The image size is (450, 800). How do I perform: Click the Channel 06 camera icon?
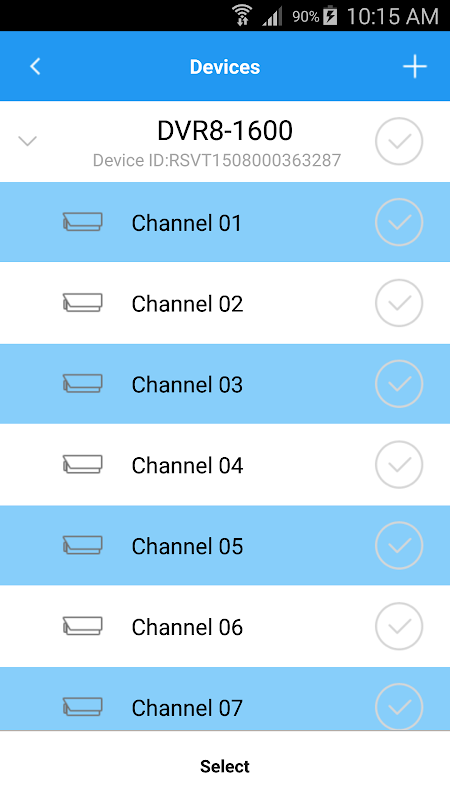click(83, 626)
